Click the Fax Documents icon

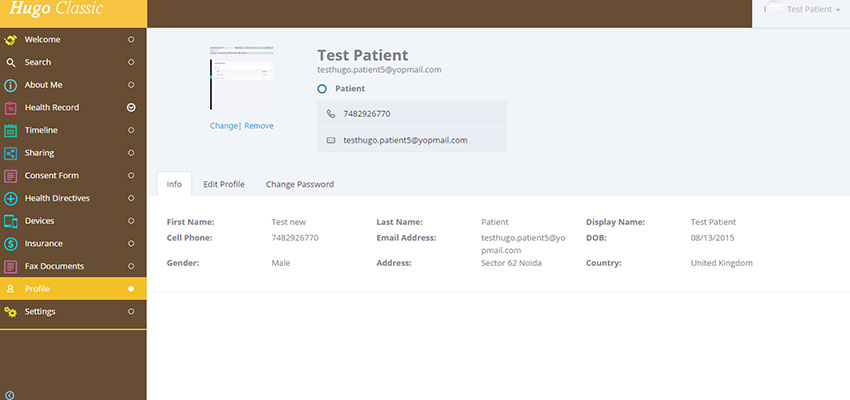pos(10,267)
